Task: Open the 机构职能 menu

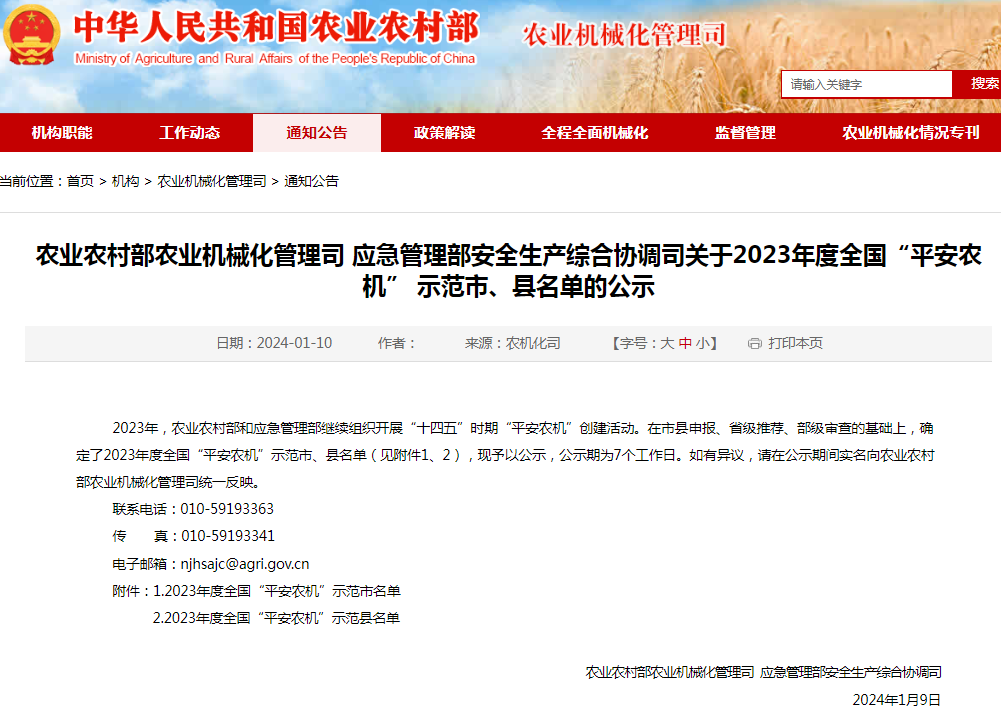Action: (x=62, y=133)
